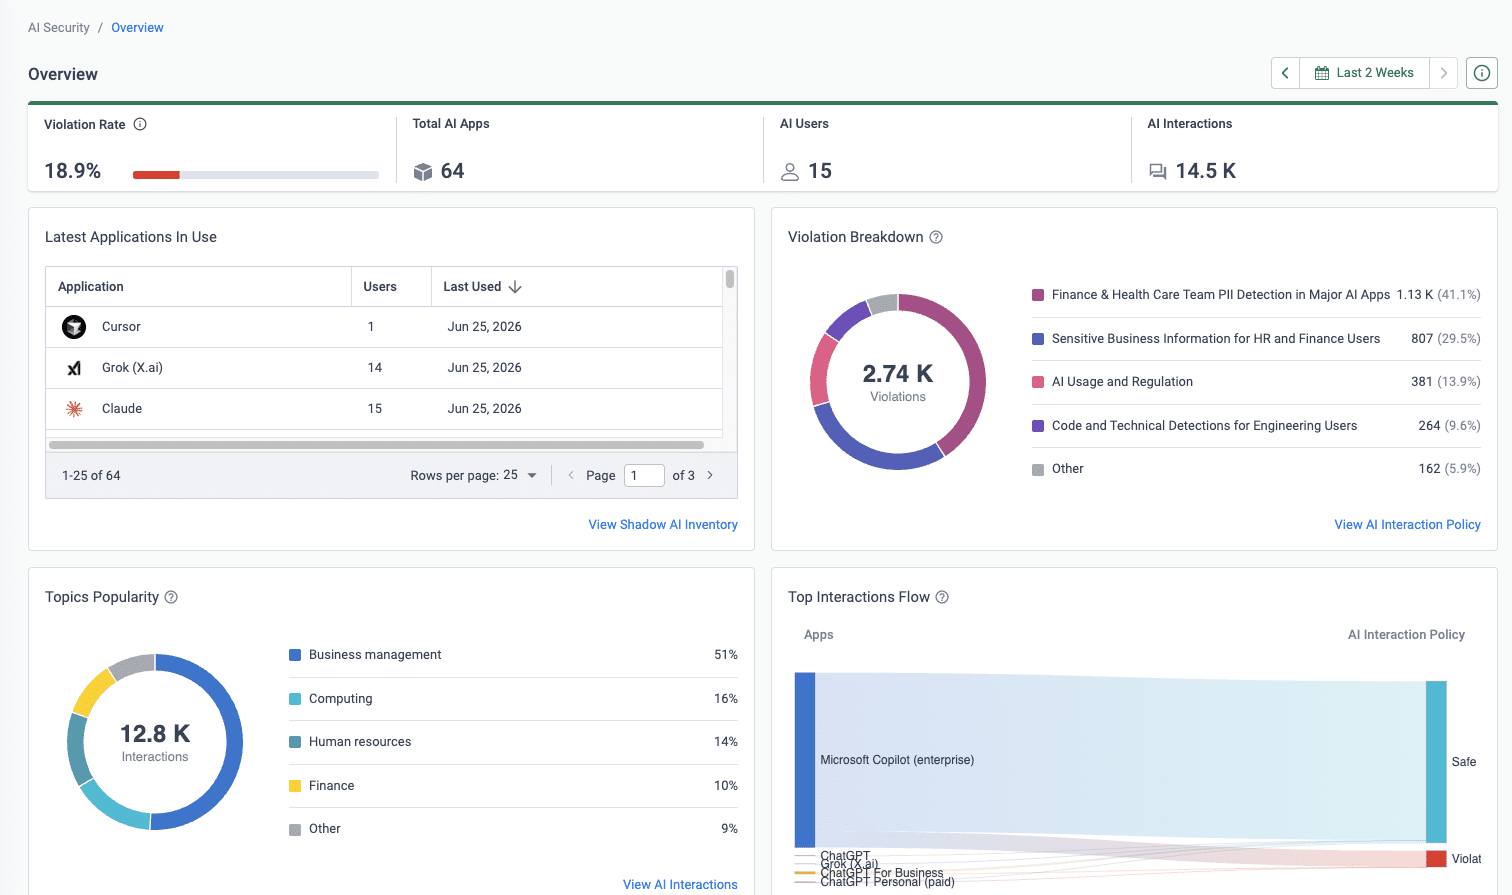Click the 807 (29.5%) value
This screenshot has height=895, width=1512.
pyautogui.click(x=1446, y=339)
